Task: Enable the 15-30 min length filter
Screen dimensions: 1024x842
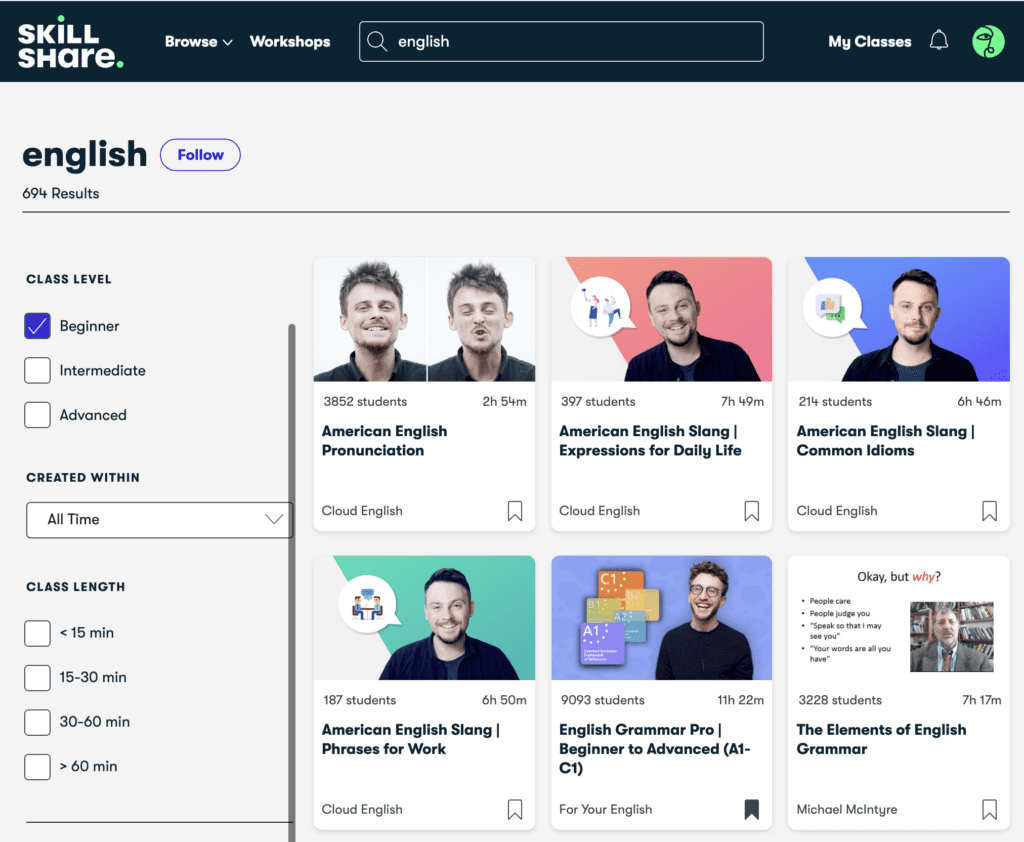Action: (37, 677)
